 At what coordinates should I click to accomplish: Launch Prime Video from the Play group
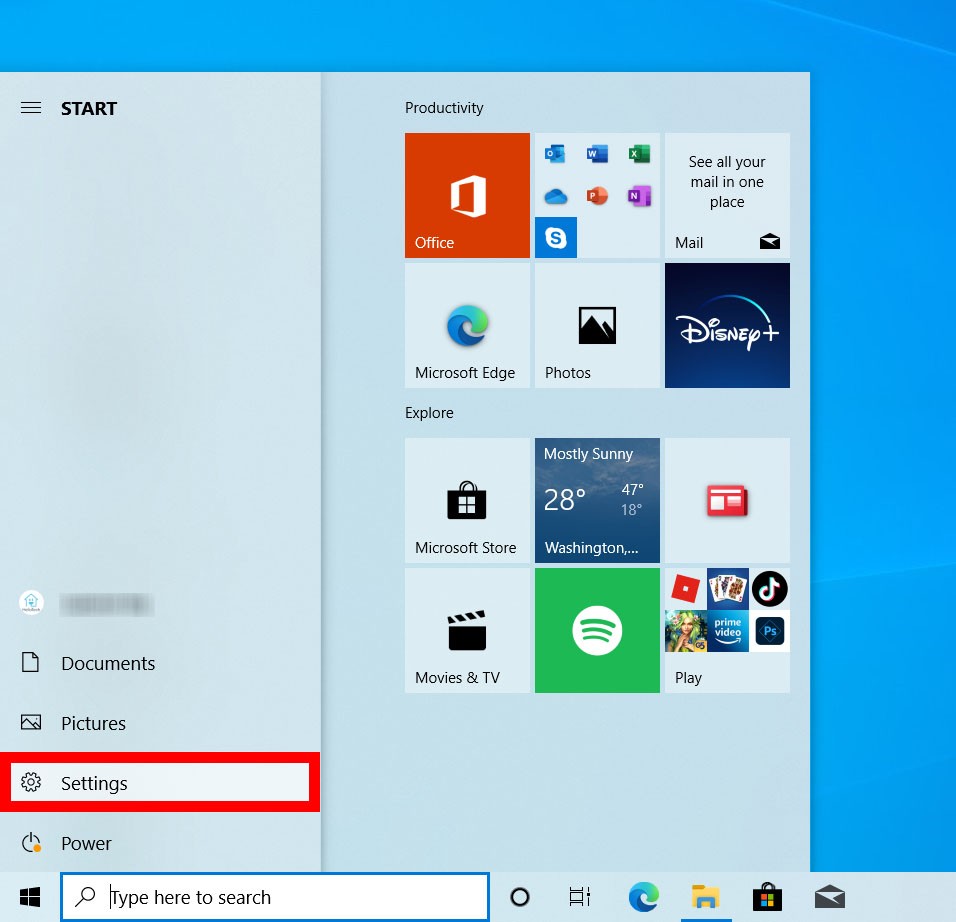coord(726,631)
